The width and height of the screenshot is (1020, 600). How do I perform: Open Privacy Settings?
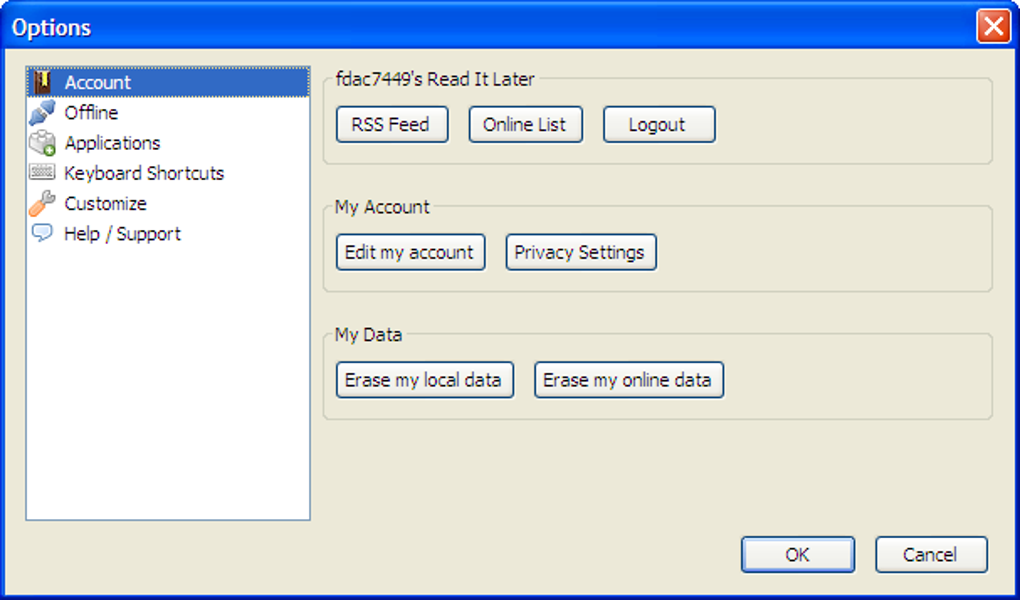point(581,252)
